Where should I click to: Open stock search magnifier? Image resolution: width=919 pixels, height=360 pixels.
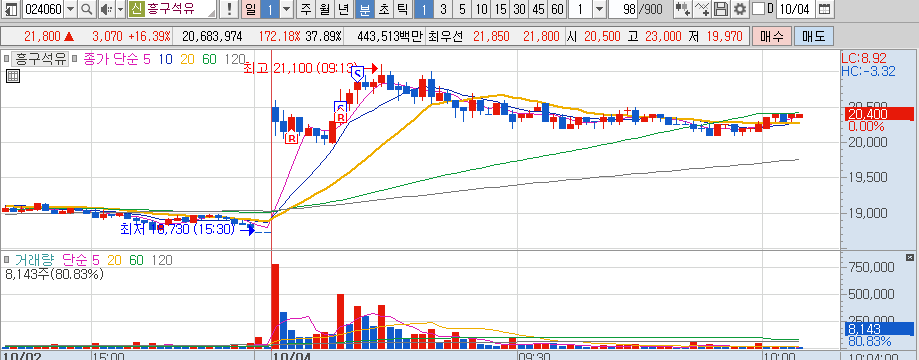pos(86,9)
